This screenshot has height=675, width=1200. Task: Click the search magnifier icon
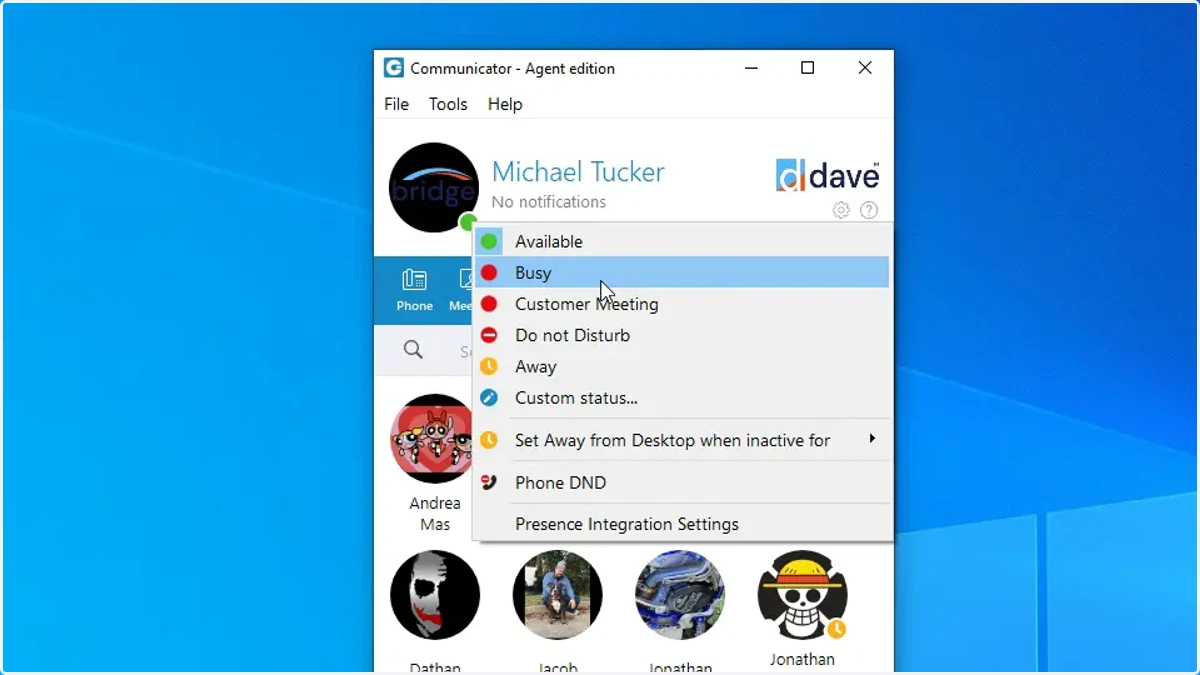tap(413, 350)
